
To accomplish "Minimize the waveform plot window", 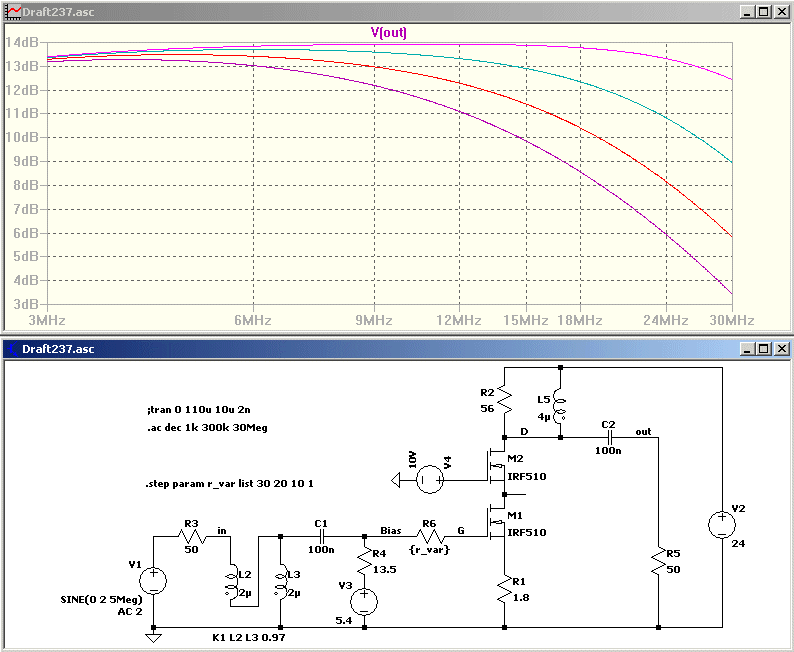I will (747, 12).
